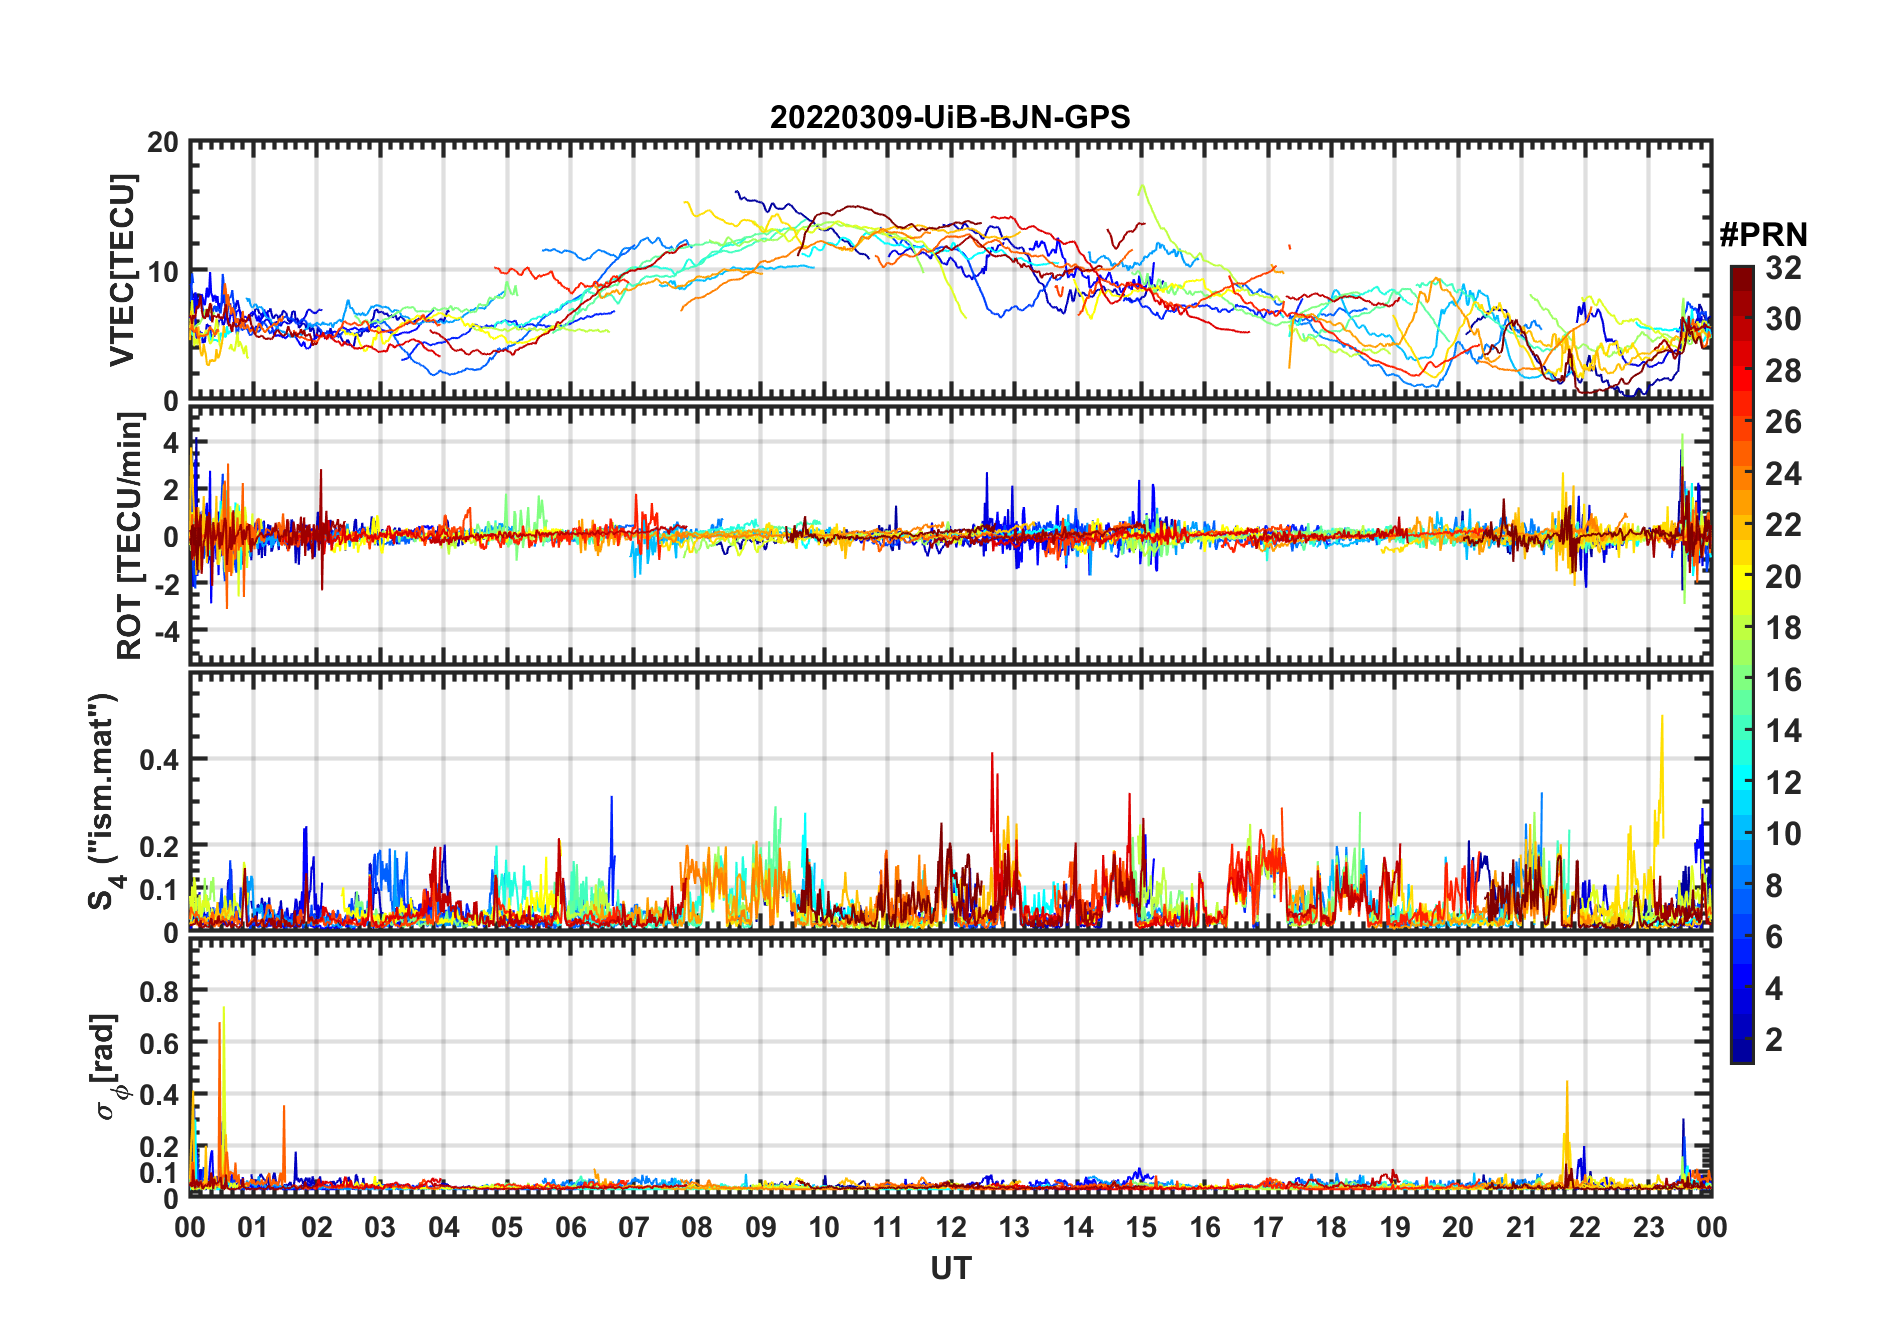Click the 06 hour tick on UT axis
The image size is (1902, 1330).
[570, 1227]
